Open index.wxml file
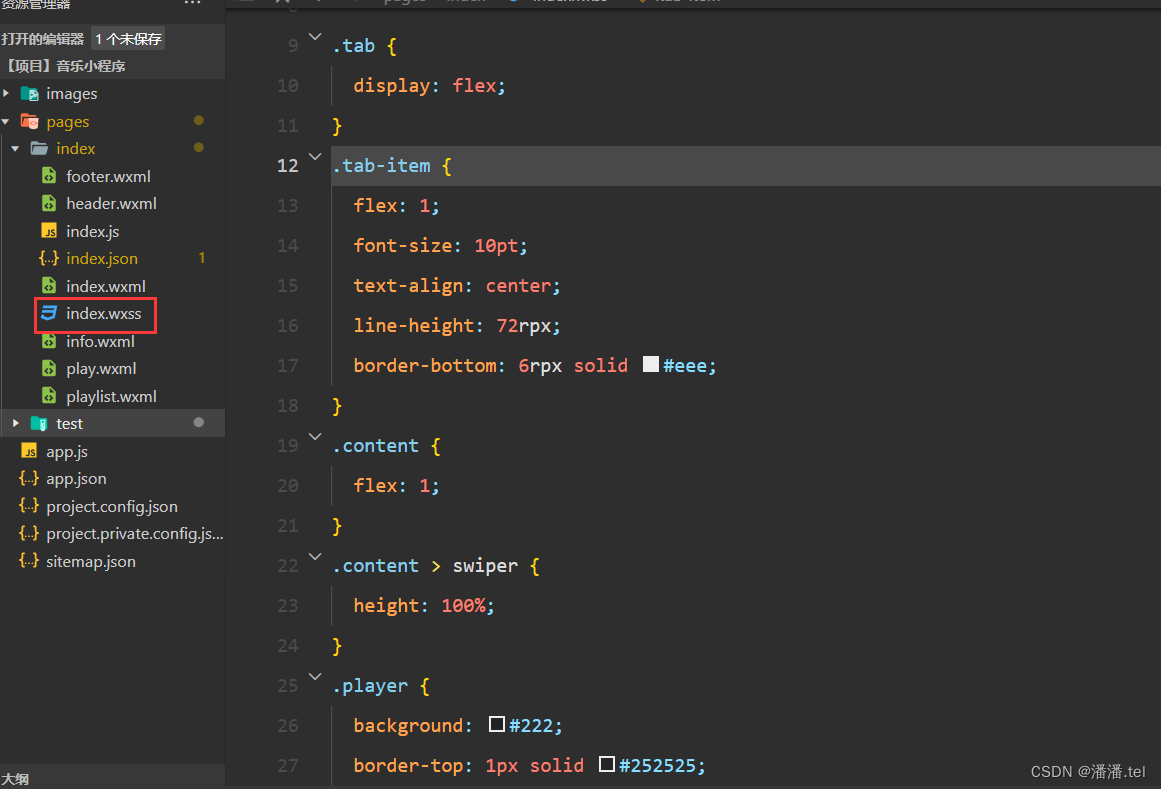Image resolution: width=1161 pixels, height=789 pixels. point(106,286)
